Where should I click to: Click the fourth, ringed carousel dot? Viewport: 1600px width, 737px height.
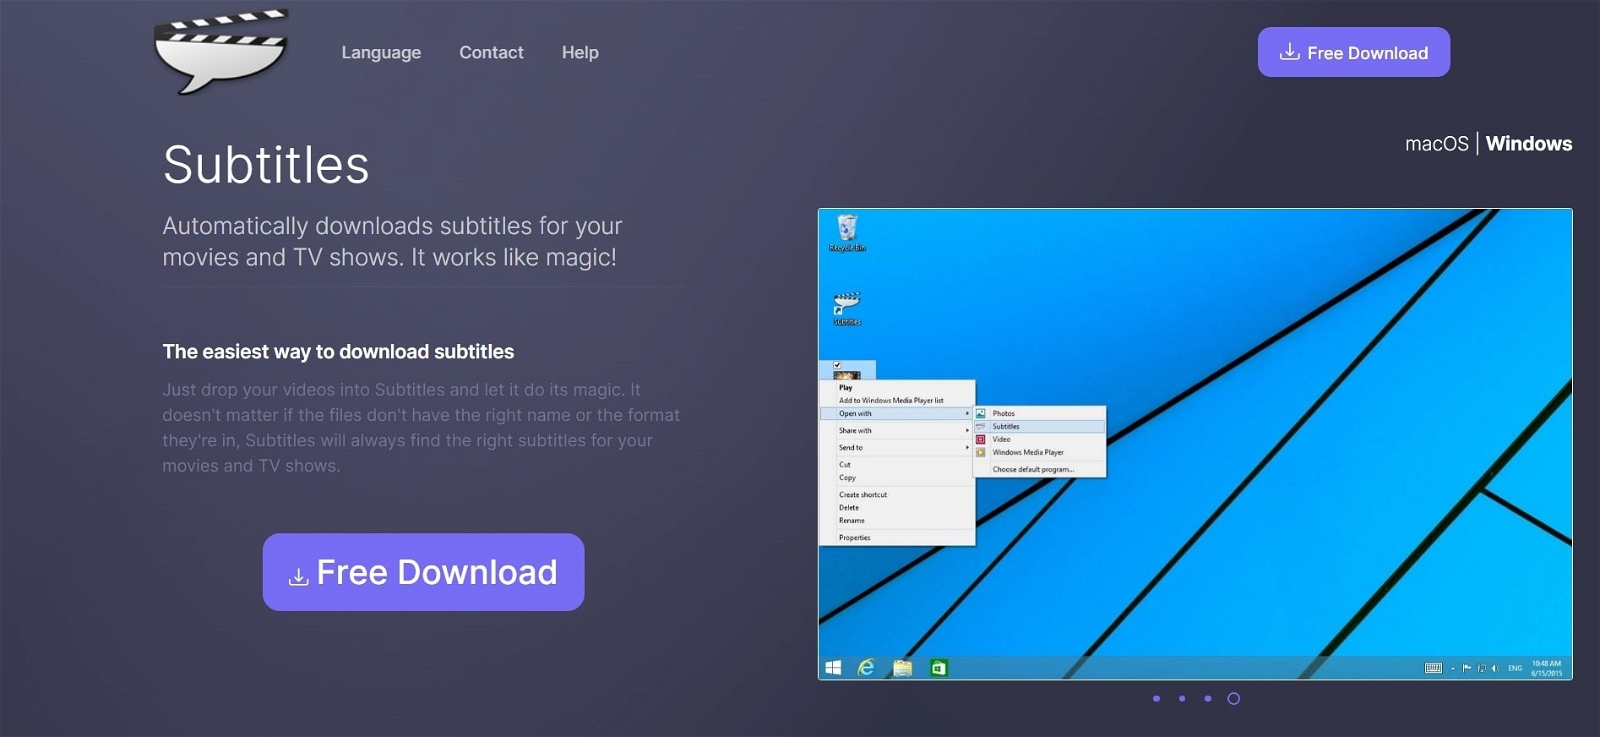pyautogui.click(x=1234, y=699)
